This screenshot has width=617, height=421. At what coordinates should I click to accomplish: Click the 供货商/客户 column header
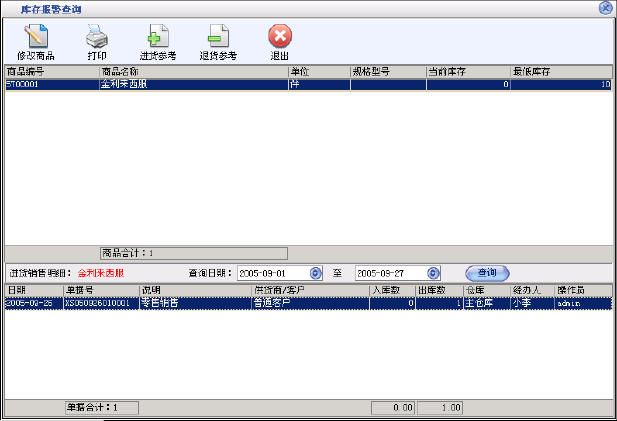[x=309, y=290]
